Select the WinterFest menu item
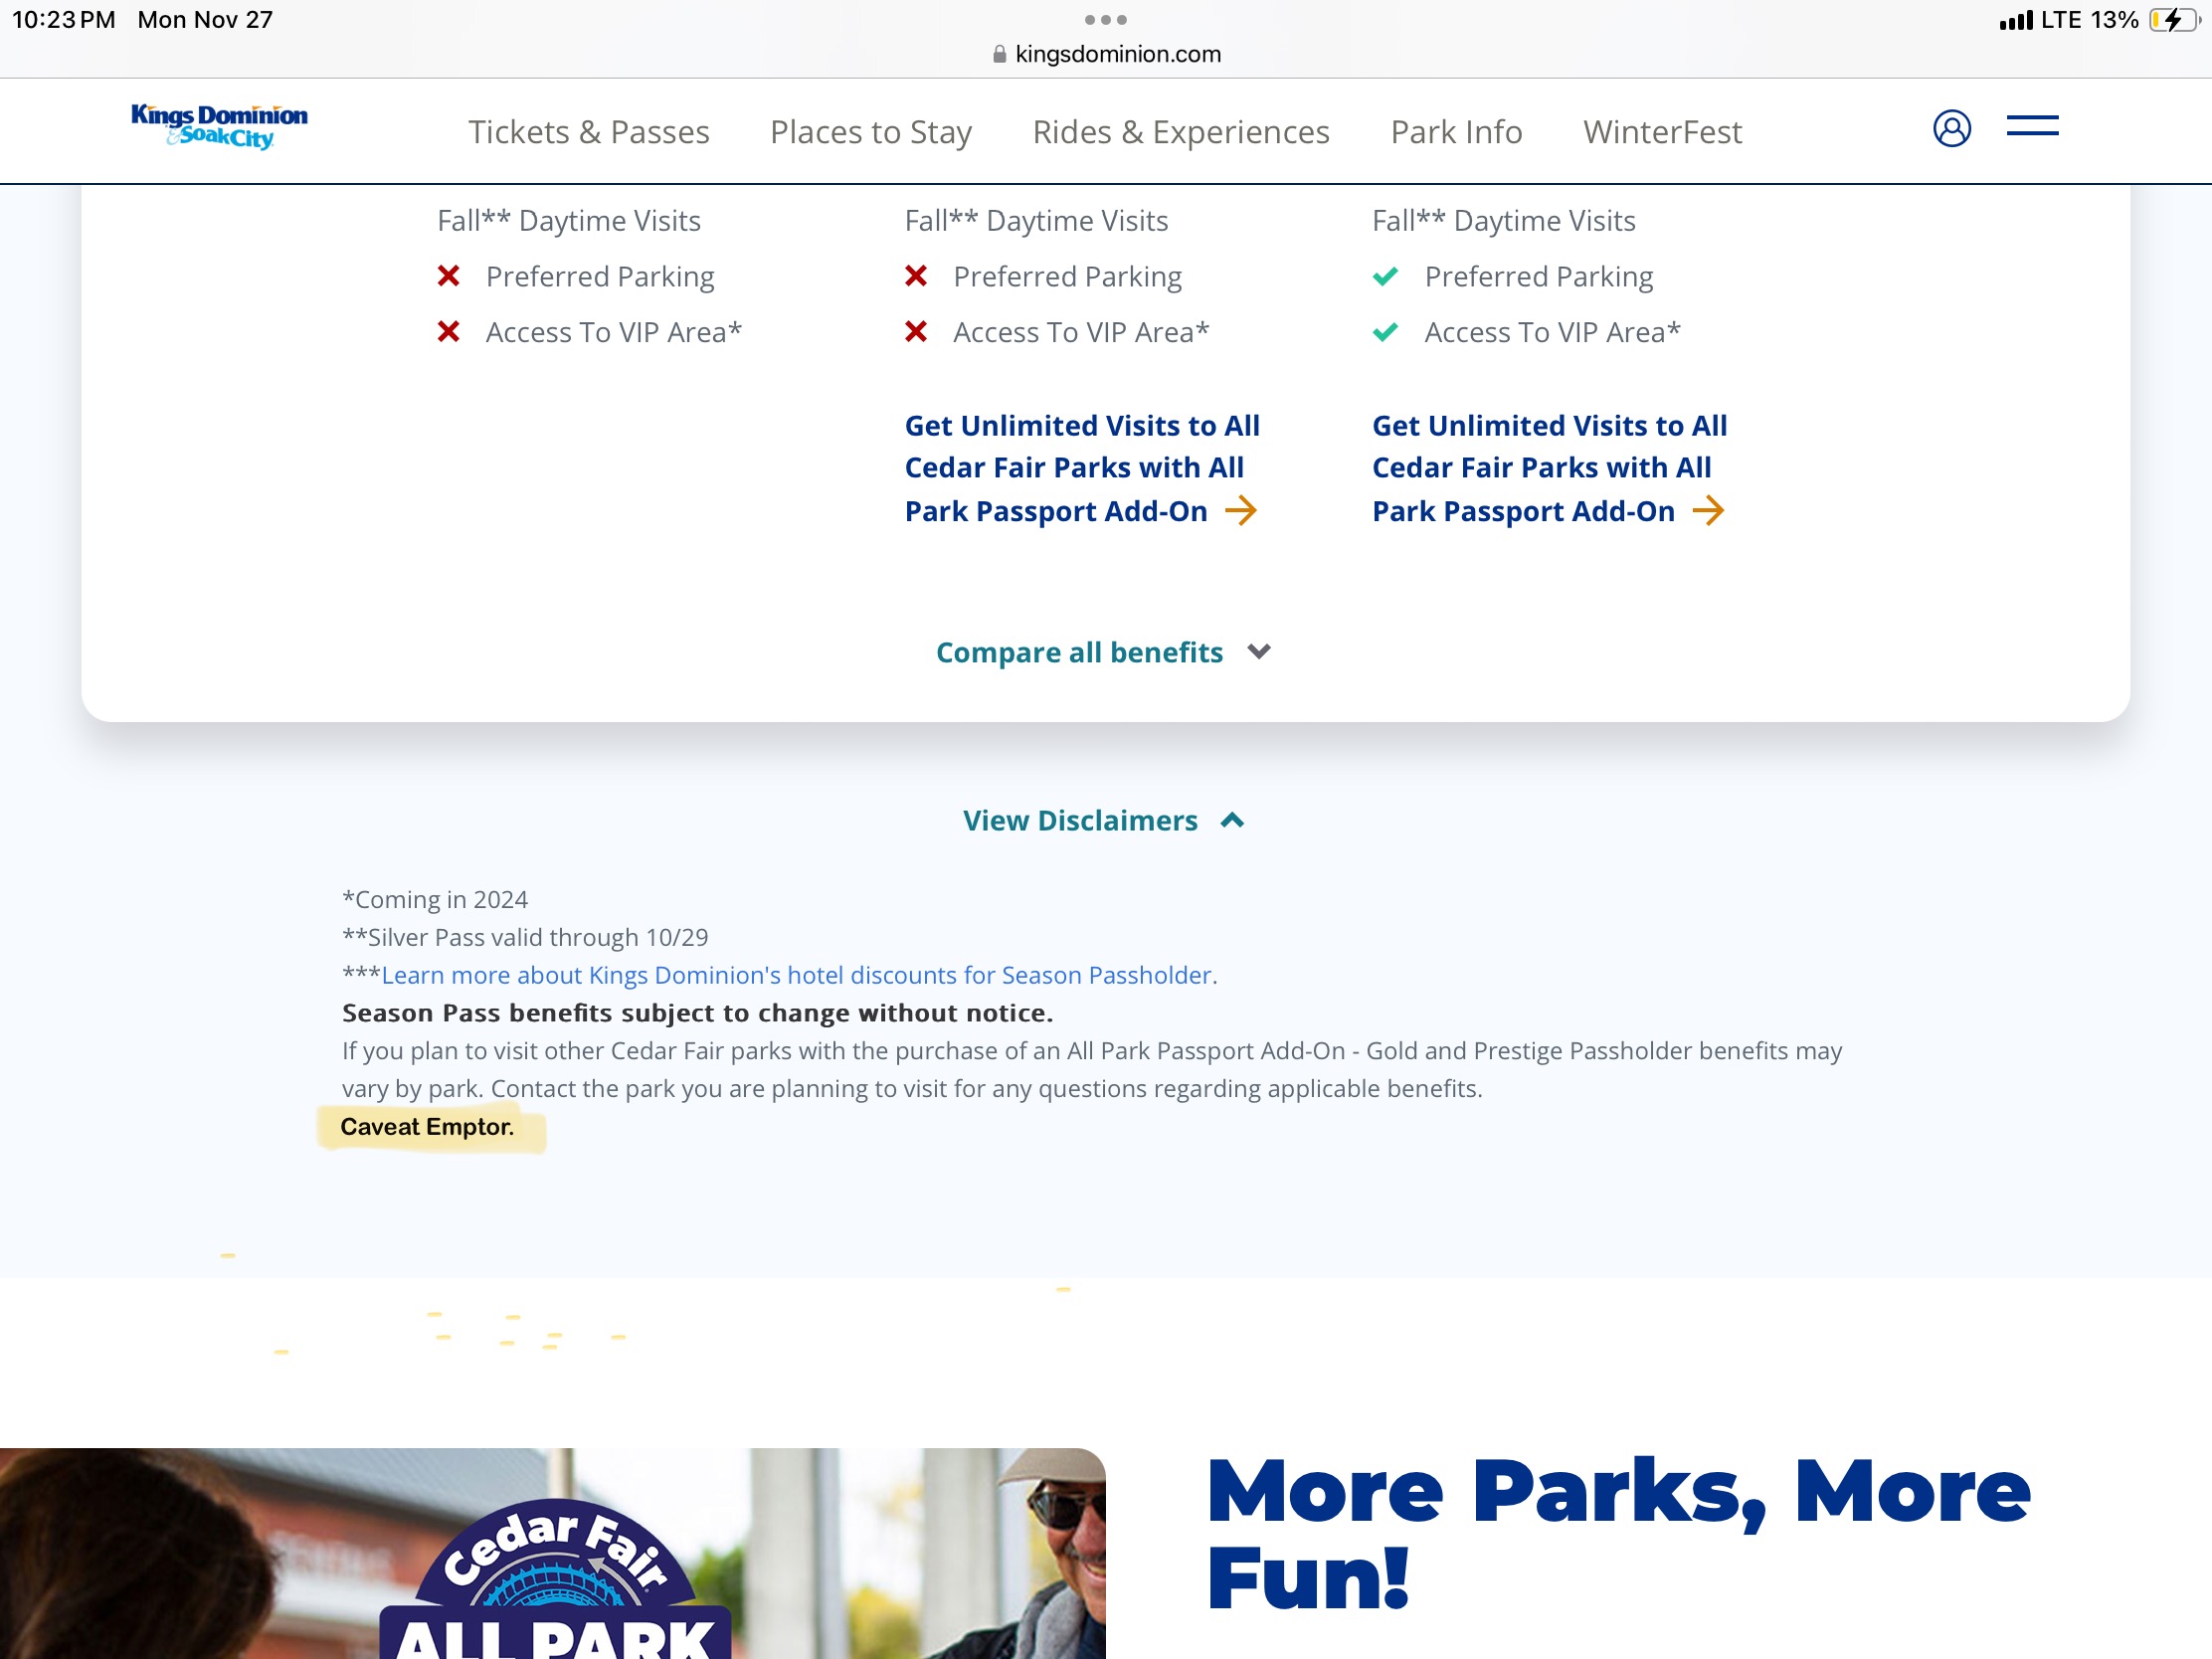Viewport: 2212px width, 1659px height. coord(1662,132)
